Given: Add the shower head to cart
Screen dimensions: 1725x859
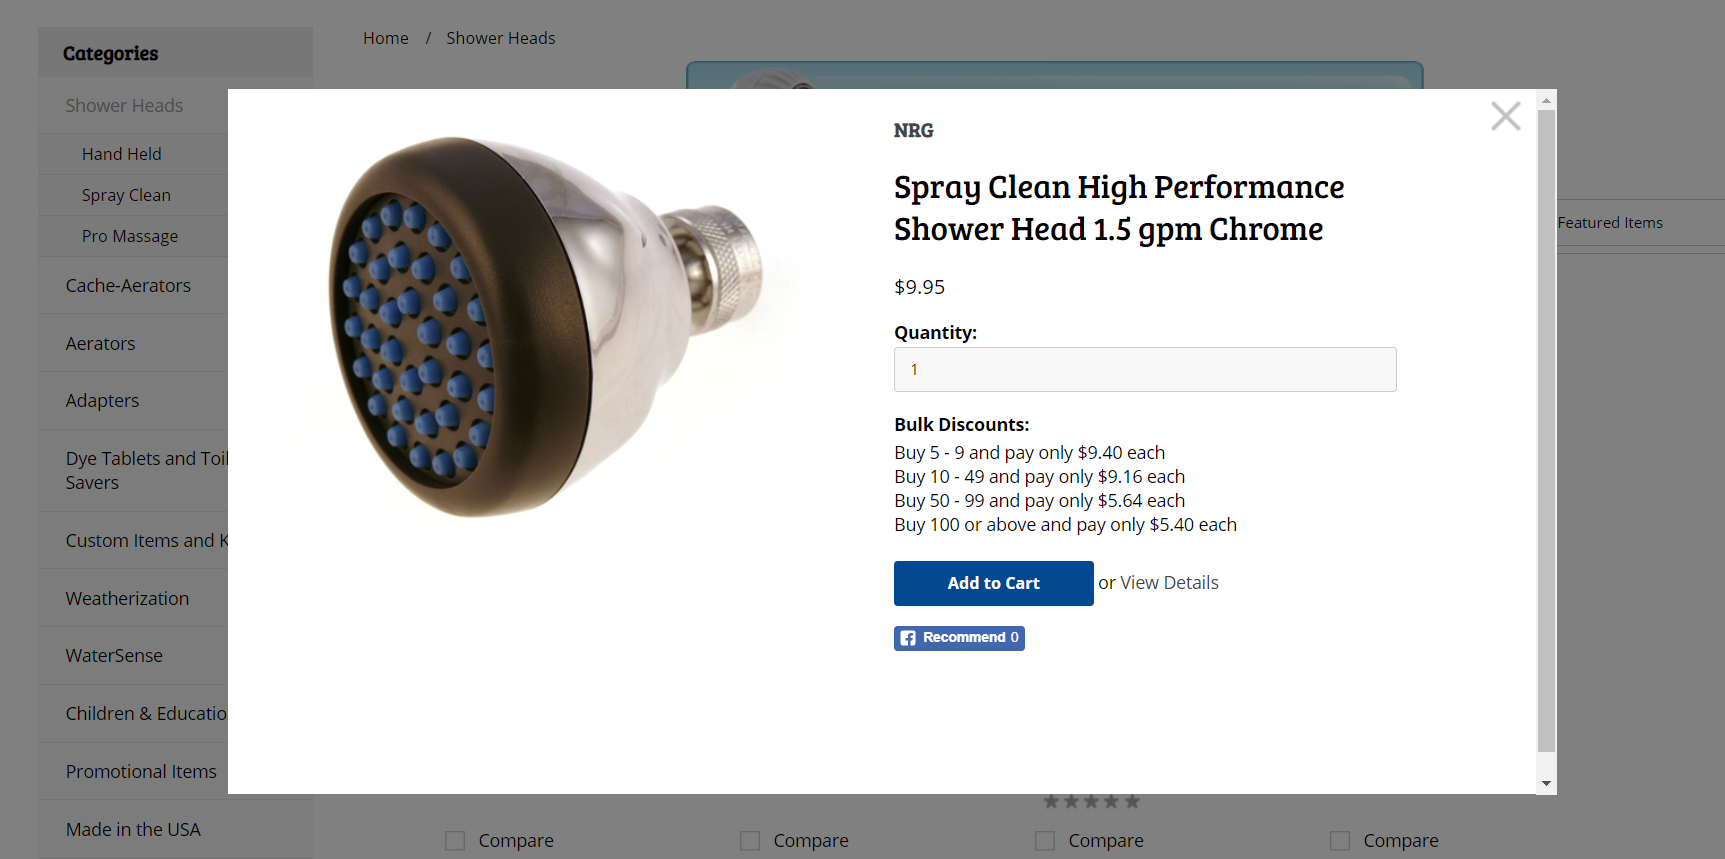Looking at the screenshot, I should pos(993,583).
